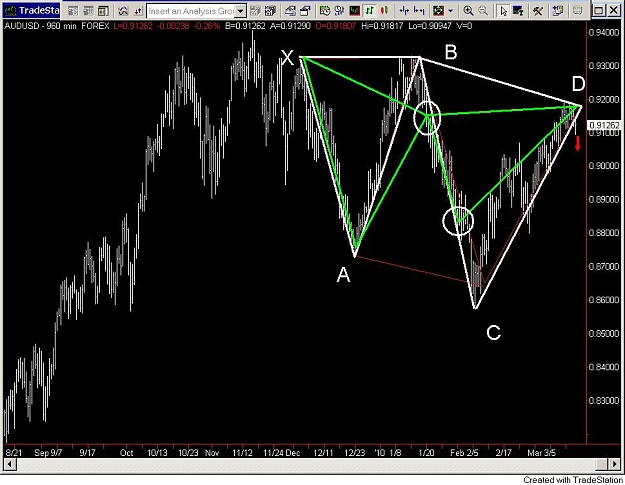Click the zigzag Insert Analysis Technique icon

(123, 11)
